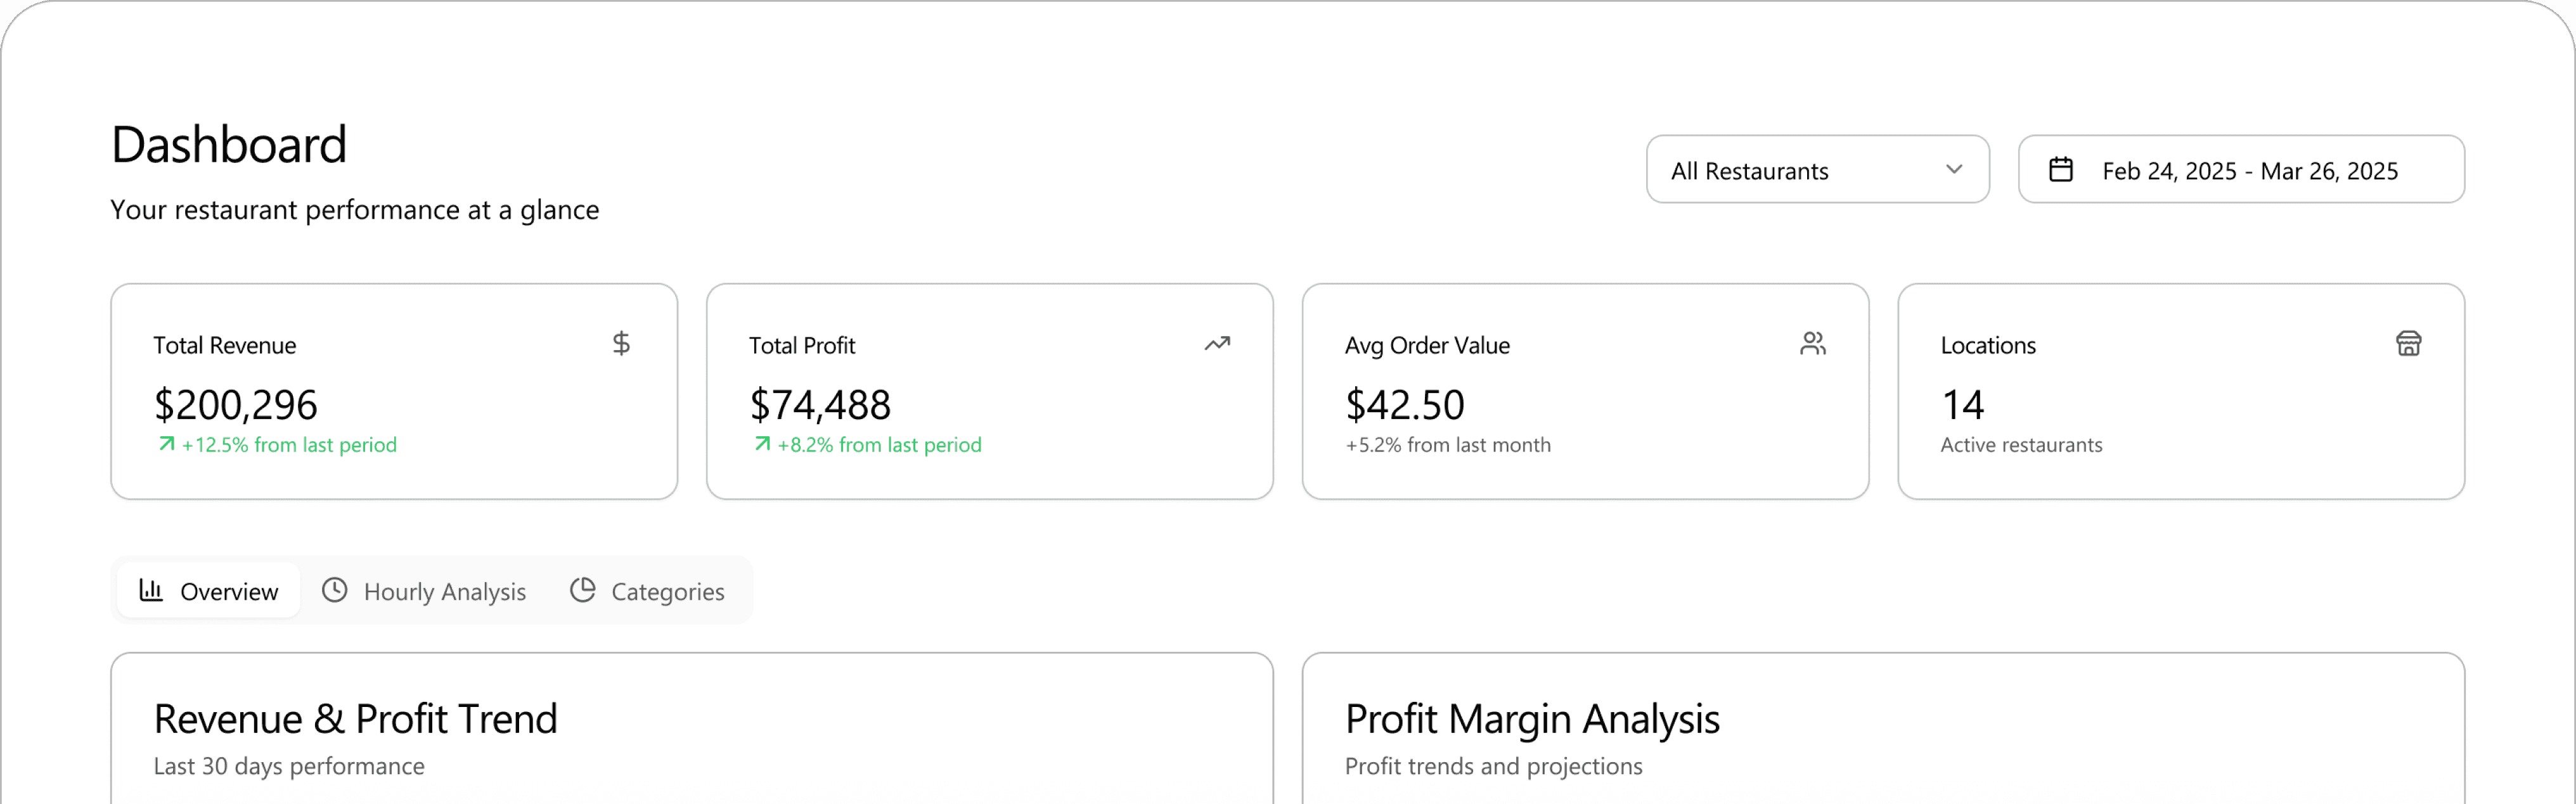The height and width of the screenshot is (804, 2576).
Task: Click the store icon on Locations card
Action: [2409, 344]
